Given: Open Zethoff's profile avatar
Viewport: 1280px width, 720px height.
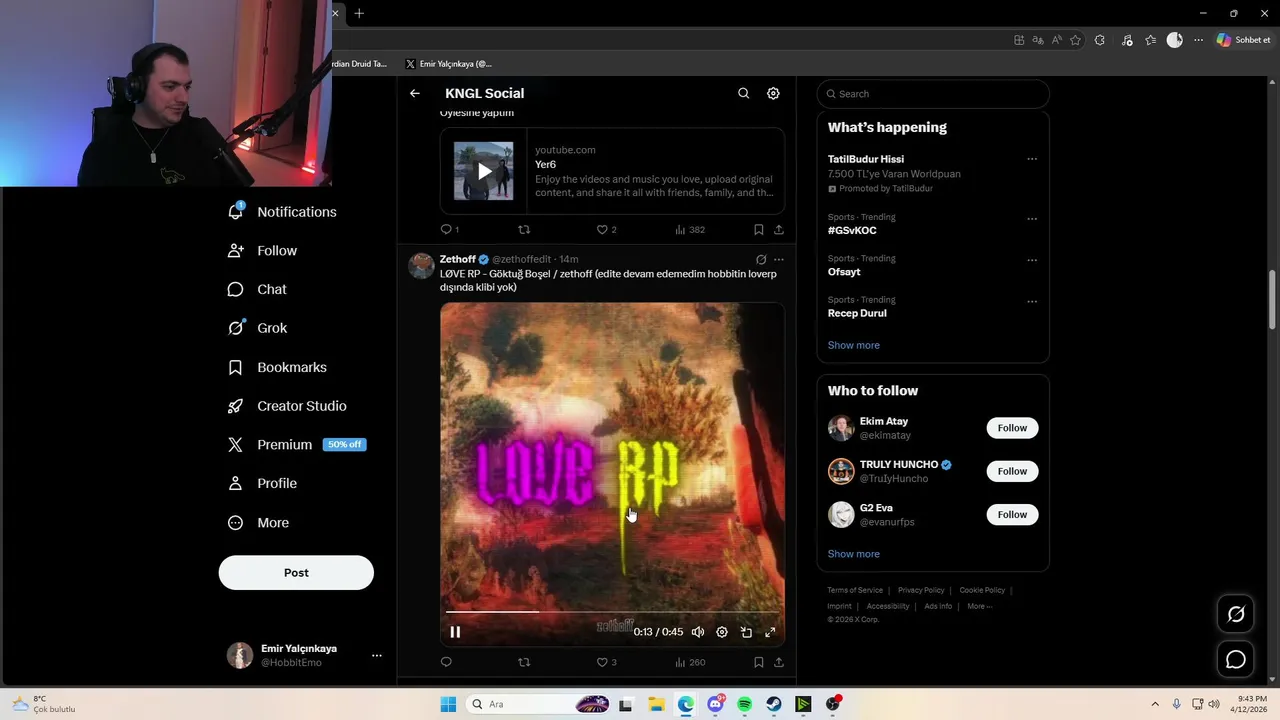Looking at the screenshot, I should click(421, 265).
